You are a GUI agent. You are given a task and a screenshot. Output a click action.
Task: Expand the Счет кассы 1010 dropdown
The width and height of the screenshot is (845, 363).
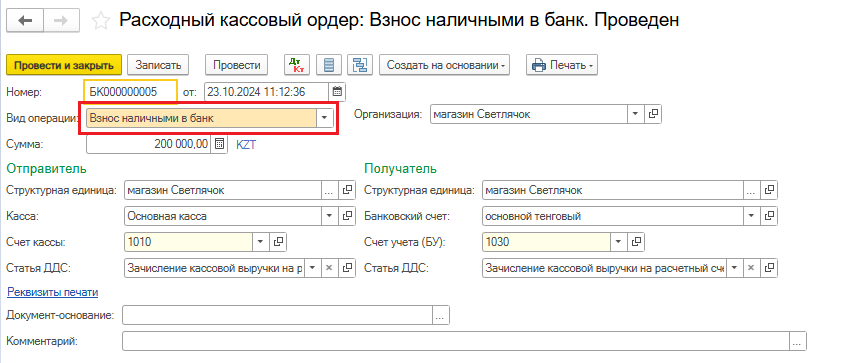click(x=261, y=242)
